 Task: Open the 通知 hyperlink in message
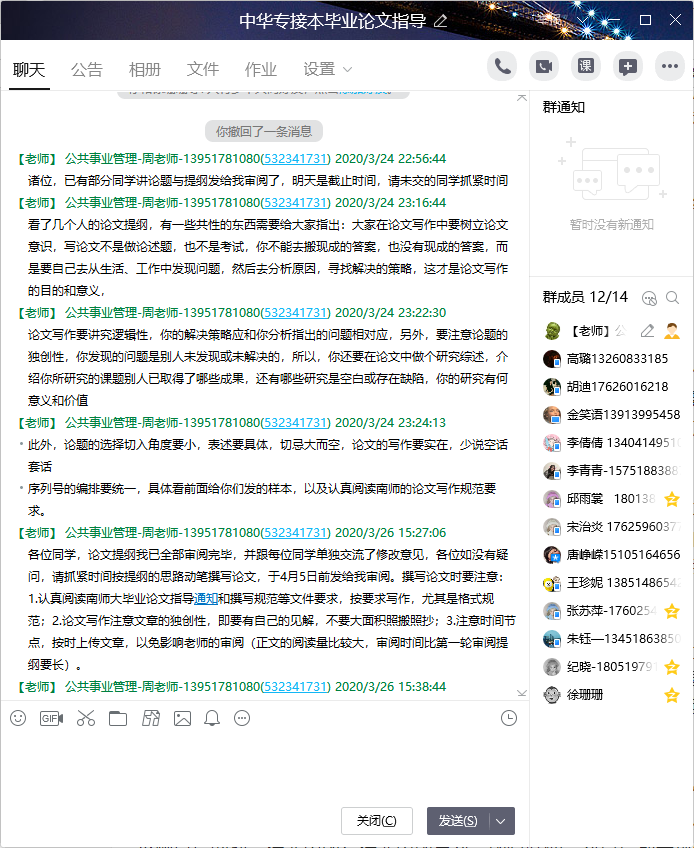click(x=206, y=599)
